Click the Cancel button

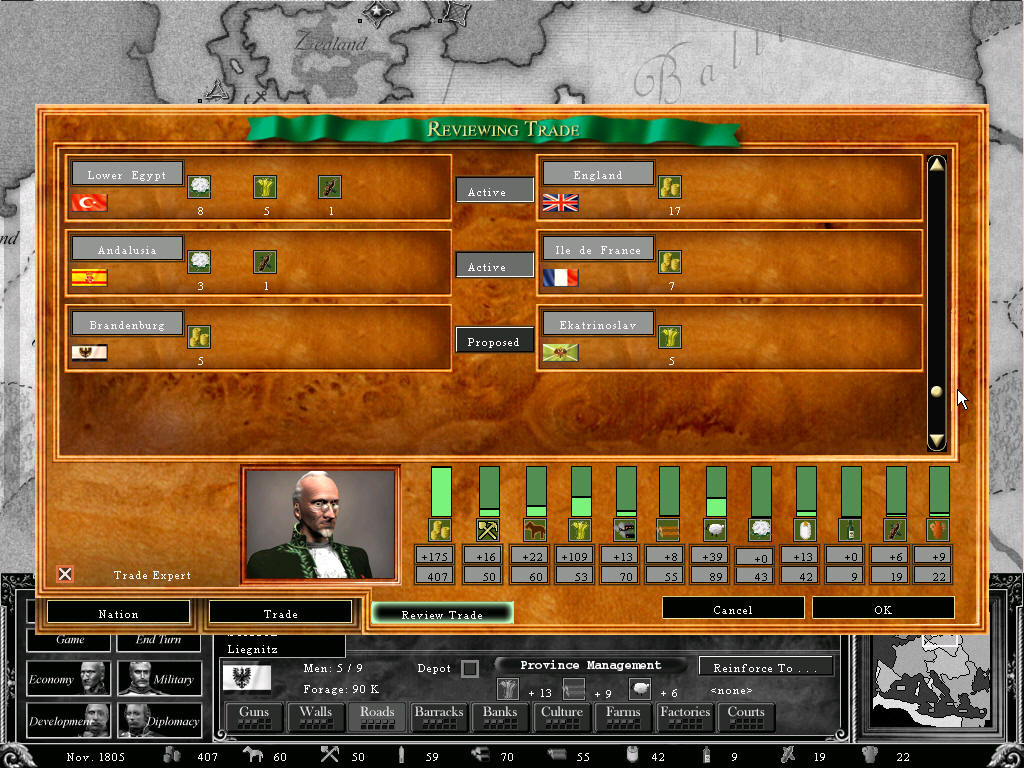tap(733, 608)
